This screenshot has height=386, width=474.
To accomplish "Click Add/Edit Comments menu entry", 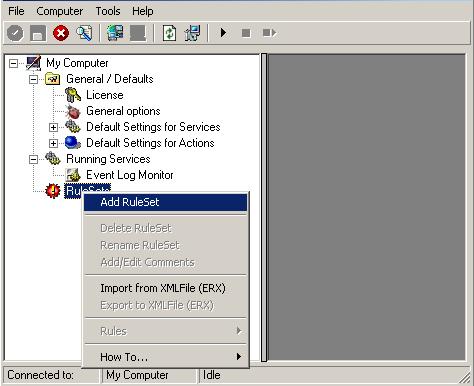I will [x=165, y=262].
